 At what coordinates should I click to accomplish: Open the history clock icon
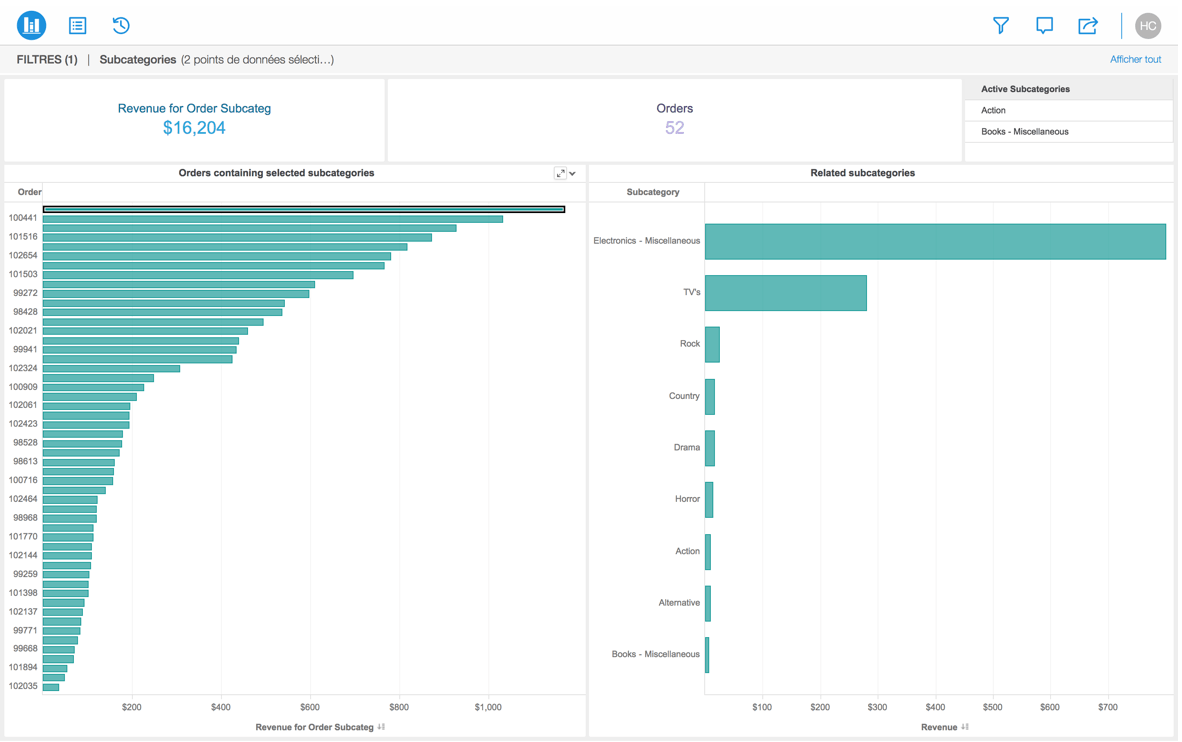[121, 26]
